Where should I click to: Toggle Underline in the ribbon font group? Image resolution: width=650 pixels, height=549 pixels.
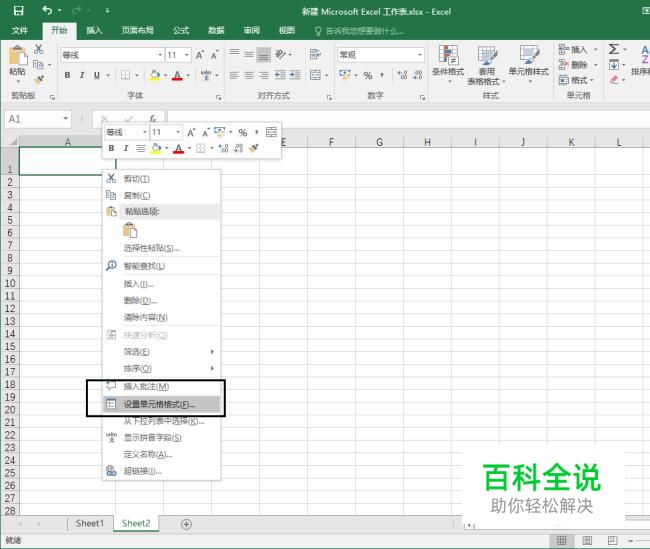click(x=97, y=75)
